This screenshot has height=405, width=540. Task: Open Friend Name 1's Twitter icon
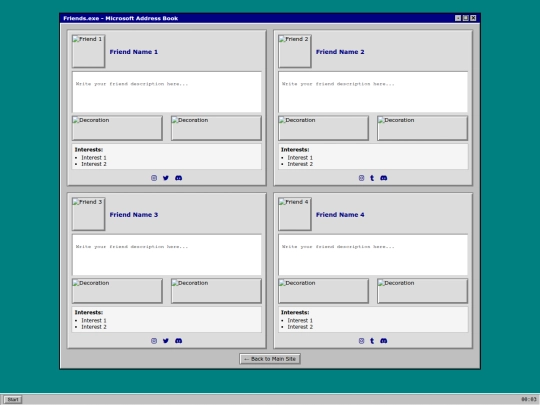166,178
